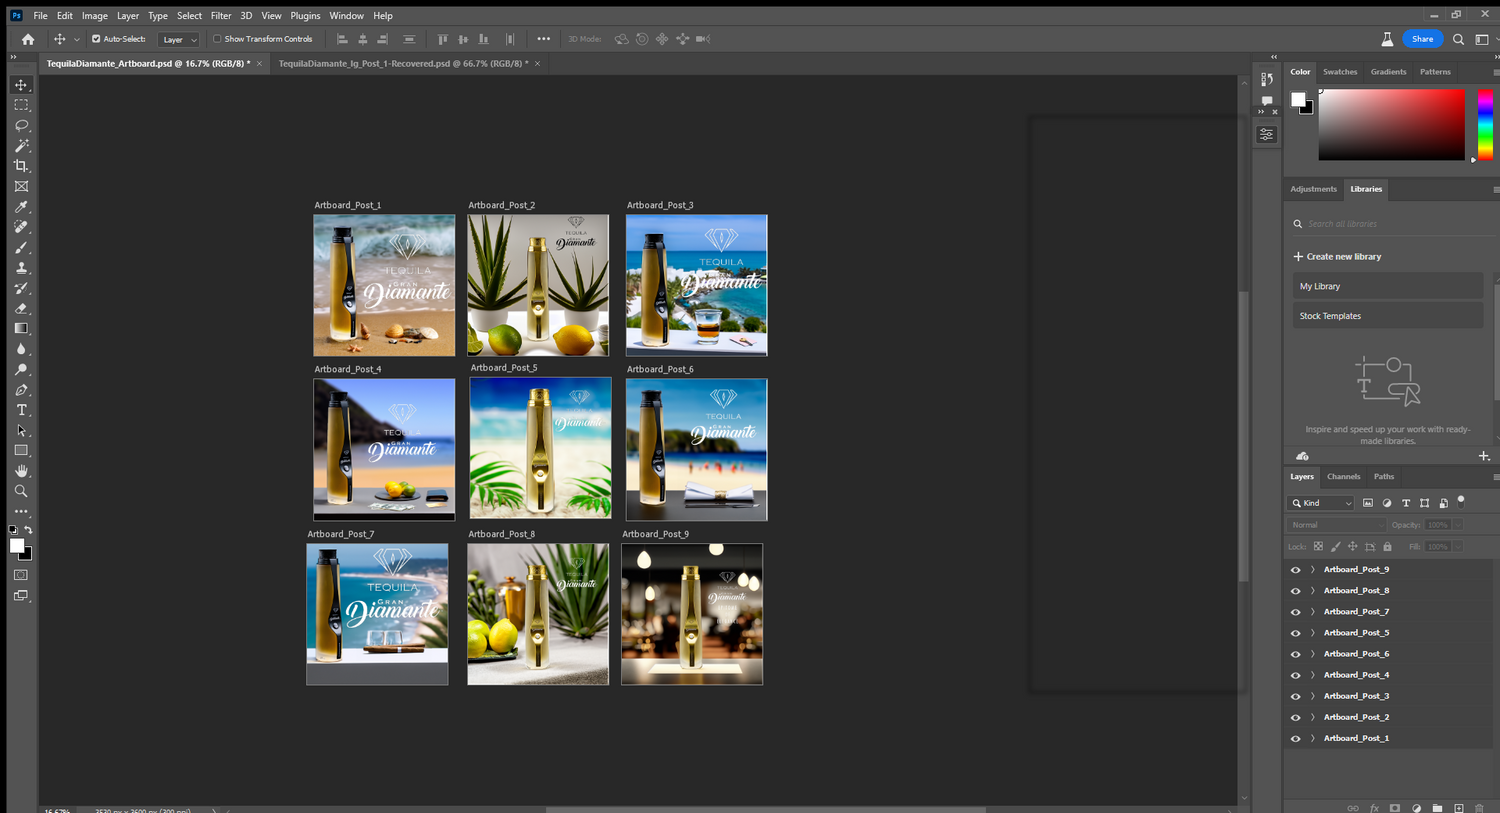Image resolution: width=1500 pixels, height=813 pixels.
Task: Hide the Artboard_Post_8 layer
Action: [x=1295, y=591]
